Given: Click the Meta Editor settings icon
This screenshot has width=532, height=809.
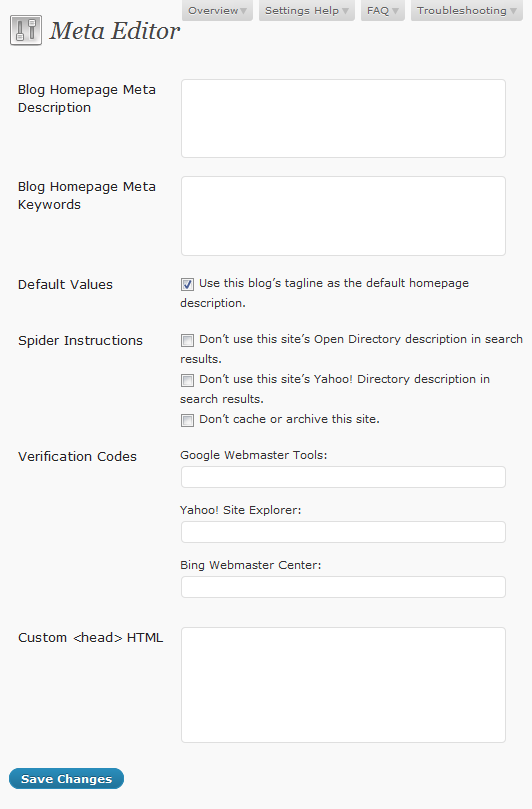Looking at the screenshot, I should (26, 31).
